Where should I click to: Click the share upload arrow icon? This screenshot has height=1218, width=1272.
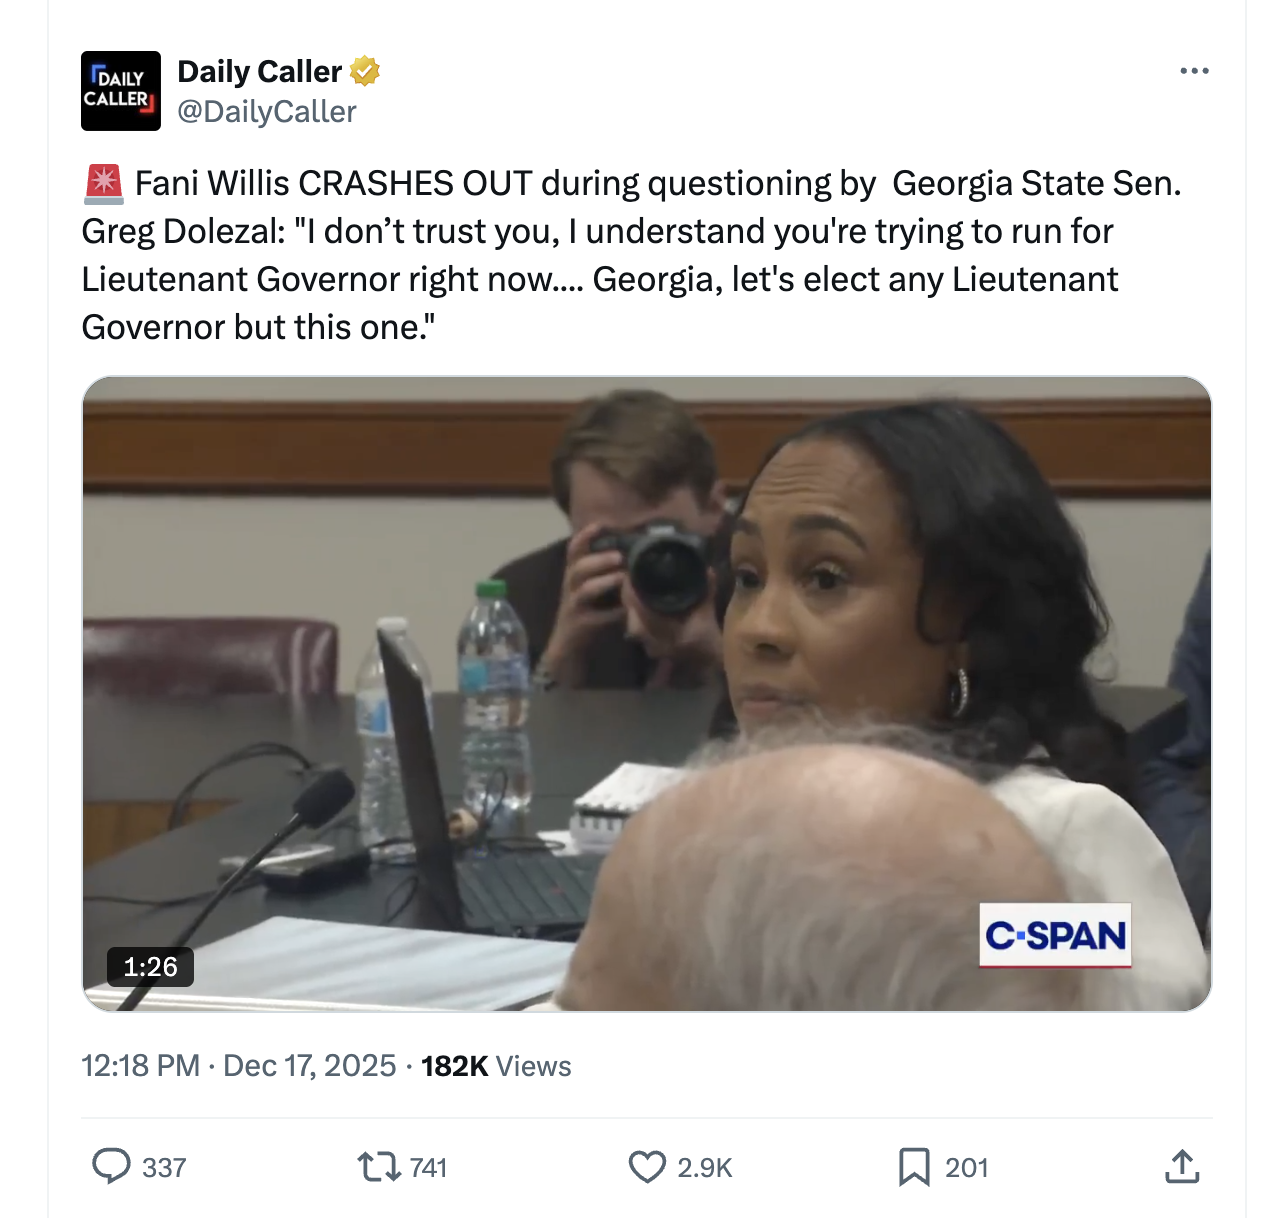click(x=1182, y=1166)
